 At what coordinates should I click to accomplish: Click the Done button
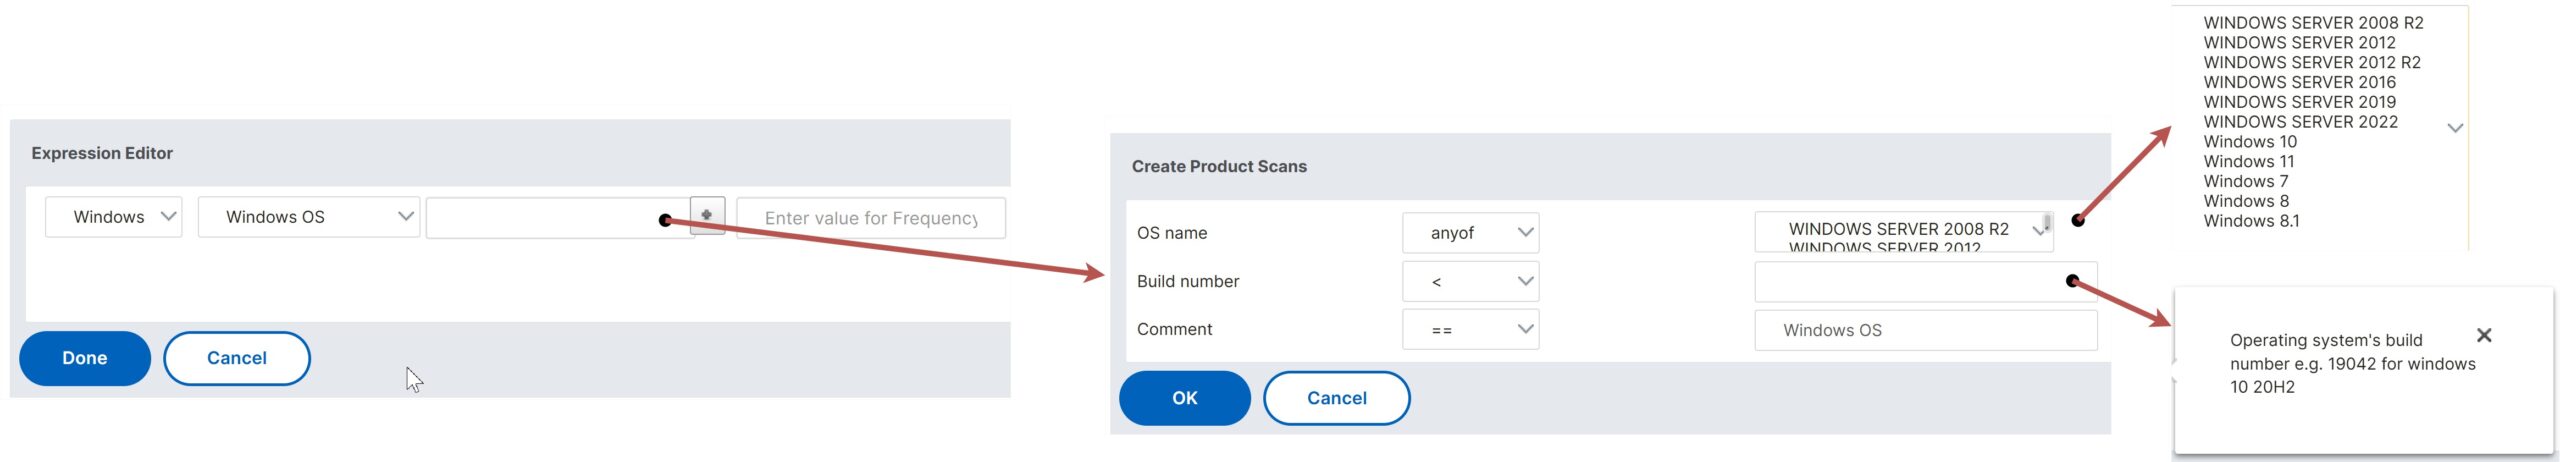85,358
